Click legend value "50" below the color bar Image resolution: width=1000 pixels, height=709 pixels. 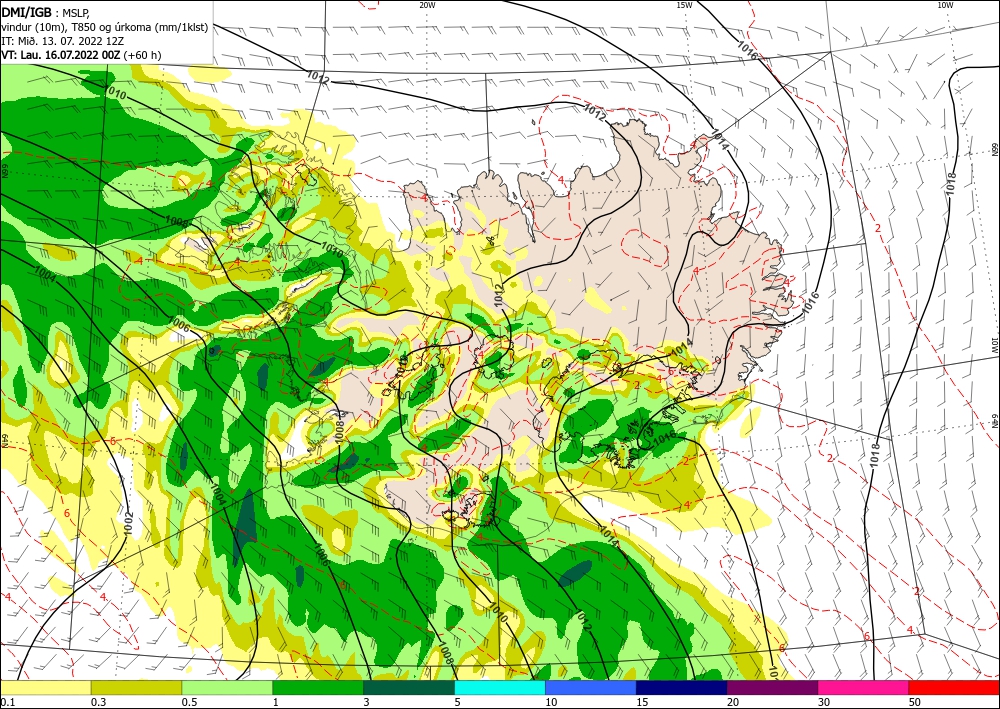[915, 702]
